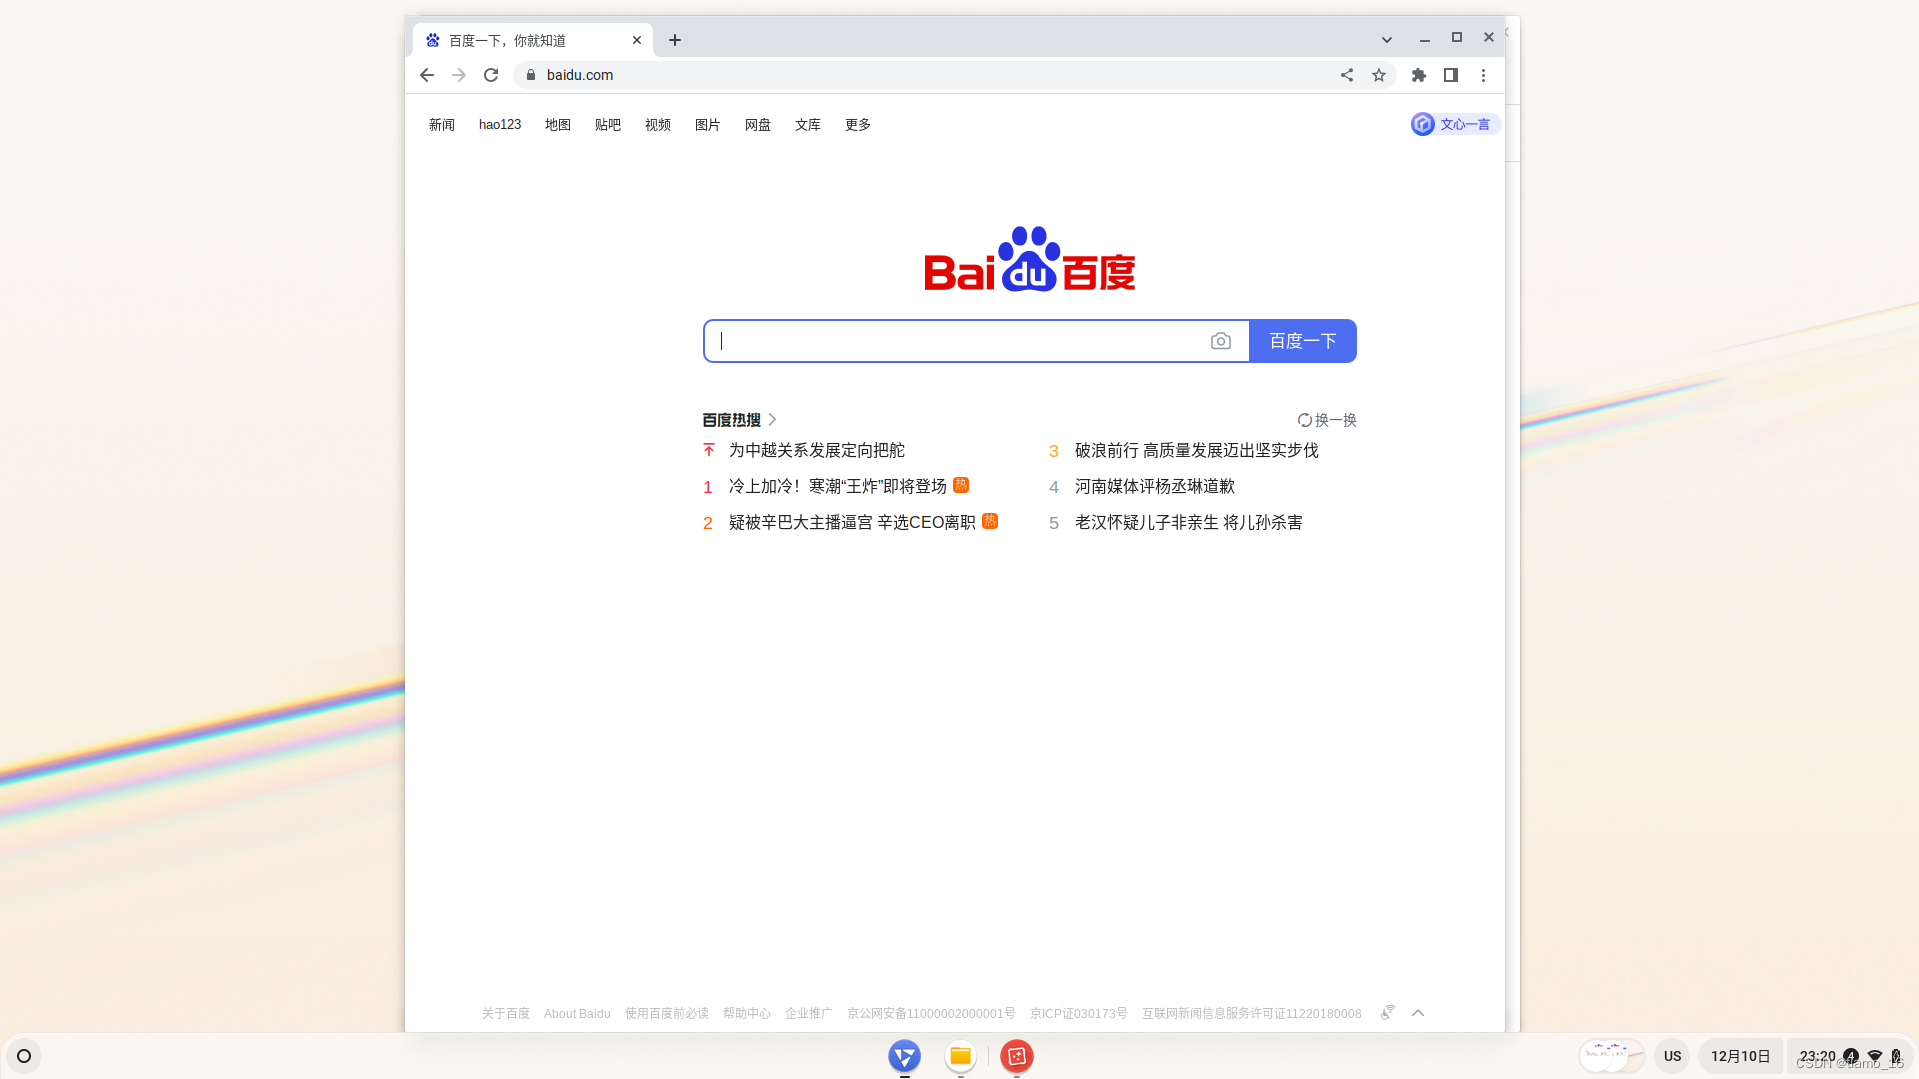Click the Baidu logo image

point(1030,259)
